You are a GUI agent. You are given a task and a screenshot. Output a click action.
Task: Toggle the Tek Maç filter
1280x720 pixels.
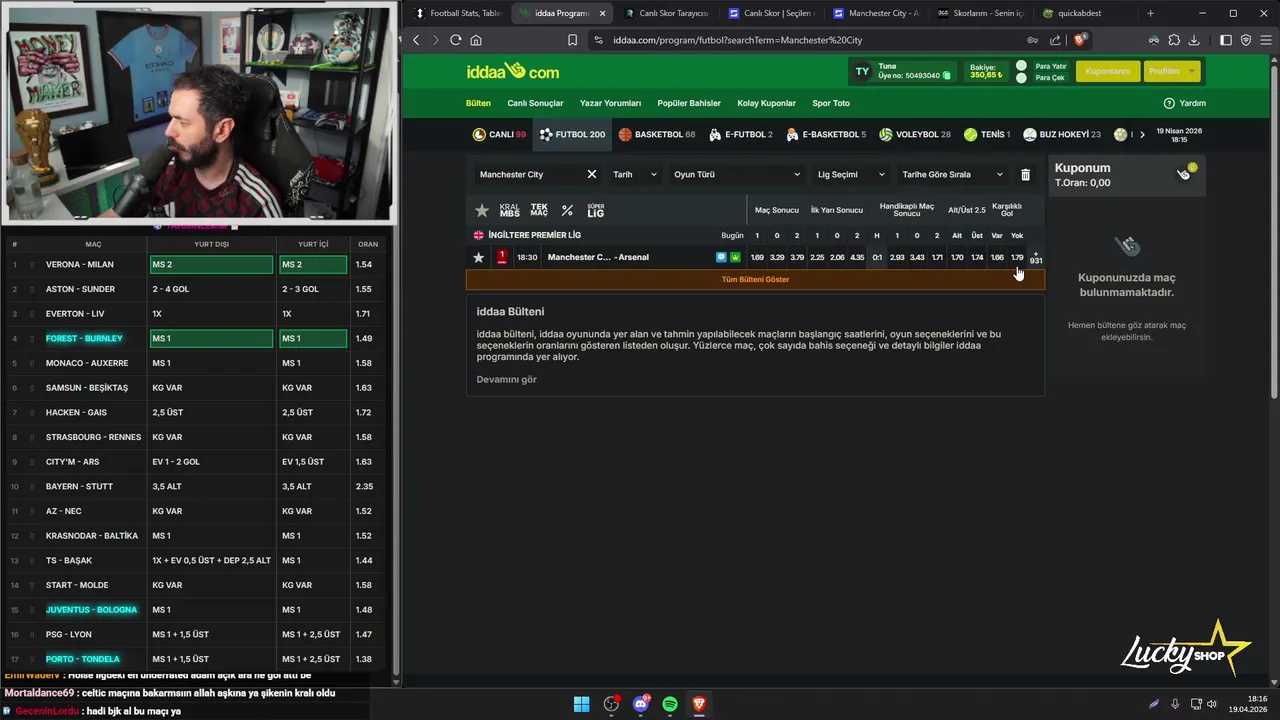(x=539, y=210)
